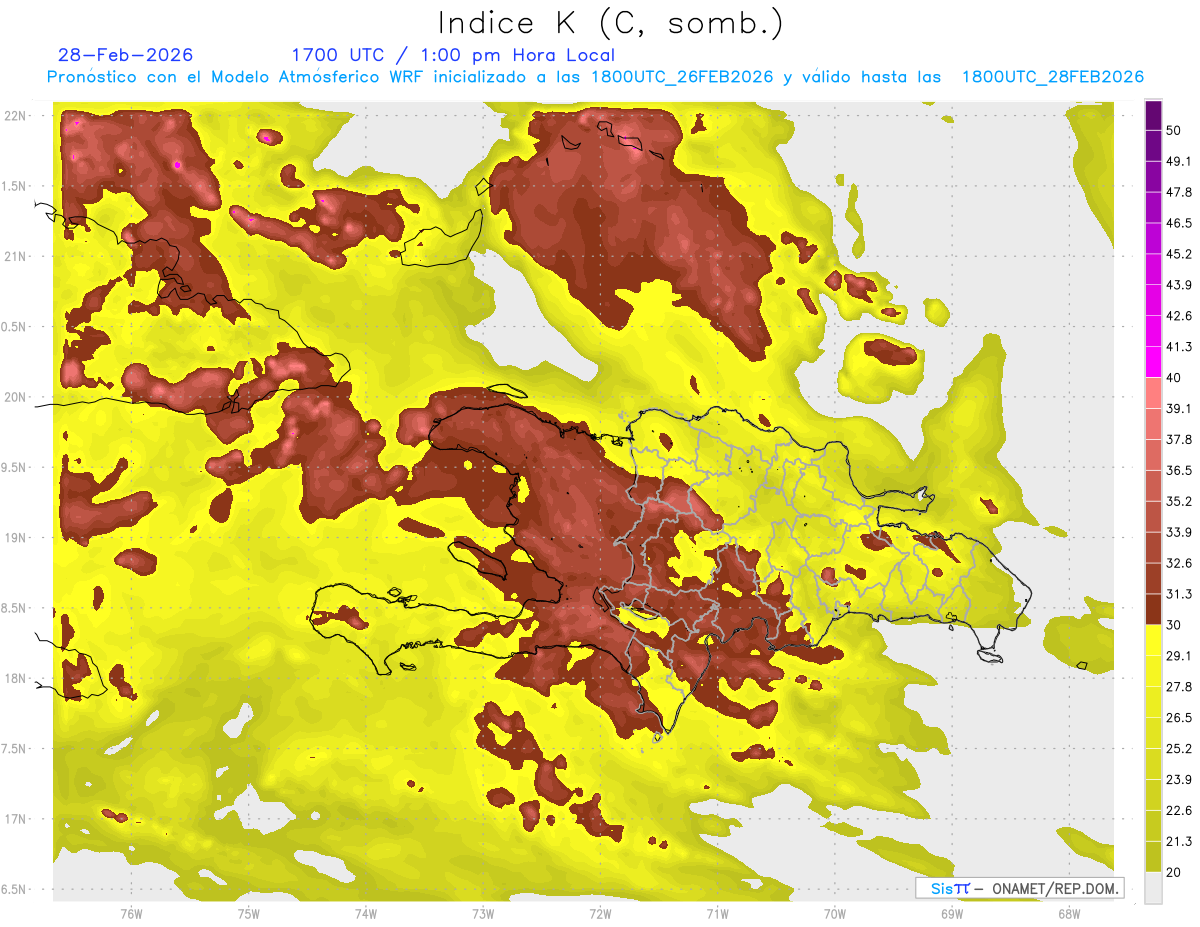
Task: Click the '1.5N' latitude label
Action: 15,186
